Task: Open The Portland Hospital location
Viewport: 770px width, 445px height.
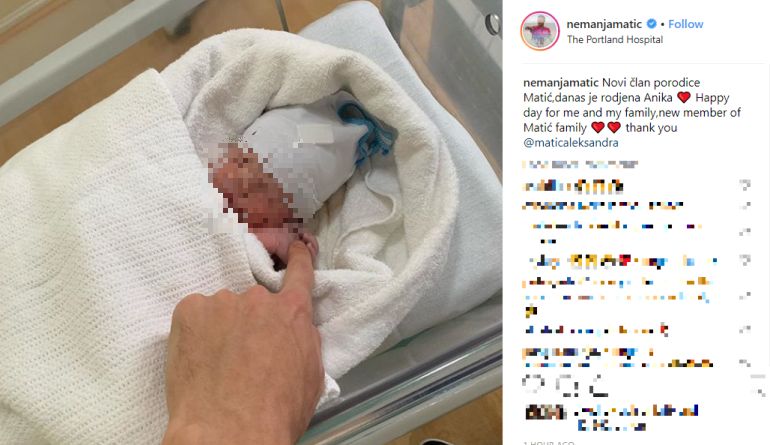Action: coord(615,39)
